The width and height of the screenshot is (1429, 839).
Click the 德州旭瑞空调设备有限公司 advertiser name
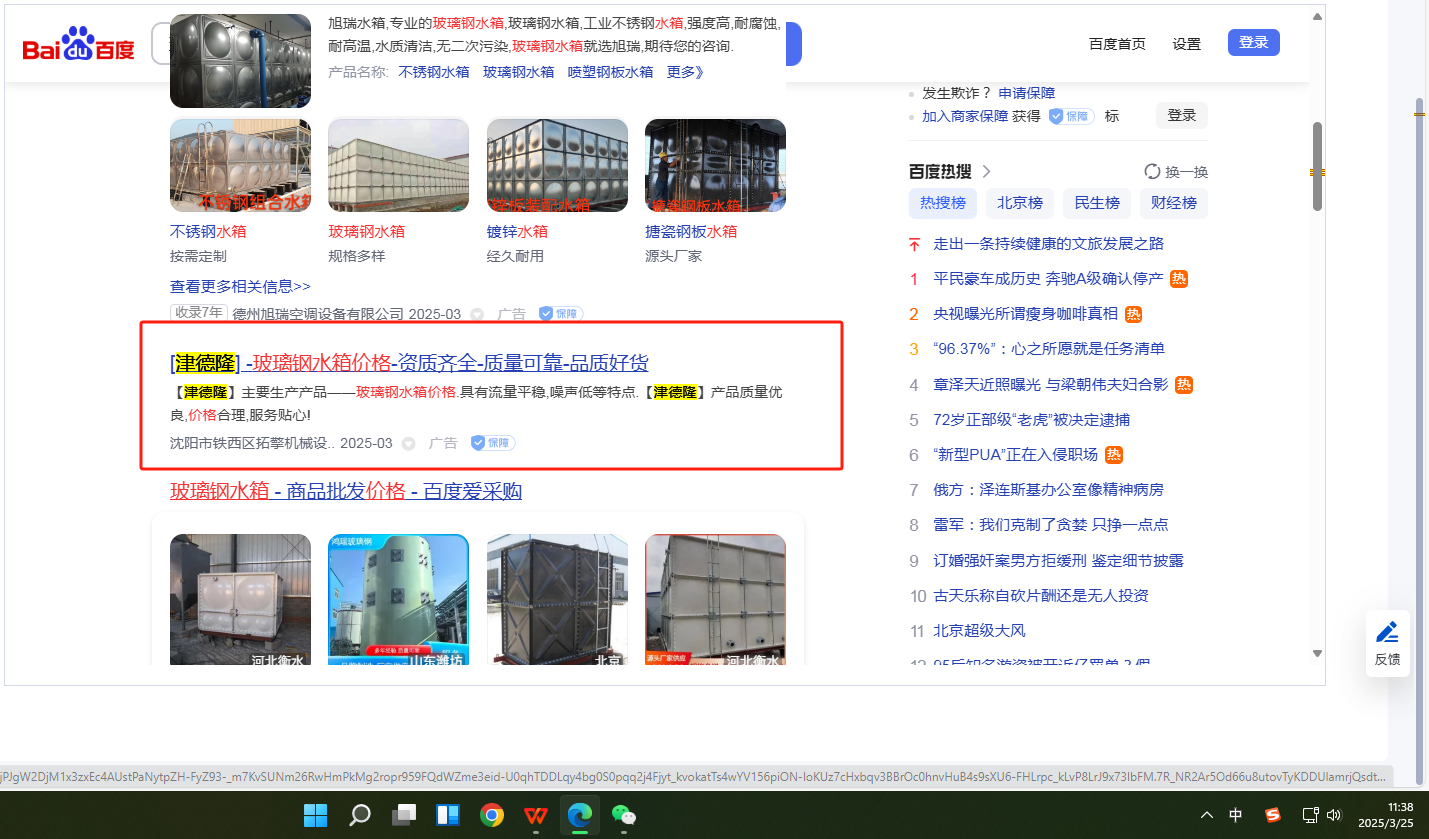318,314
